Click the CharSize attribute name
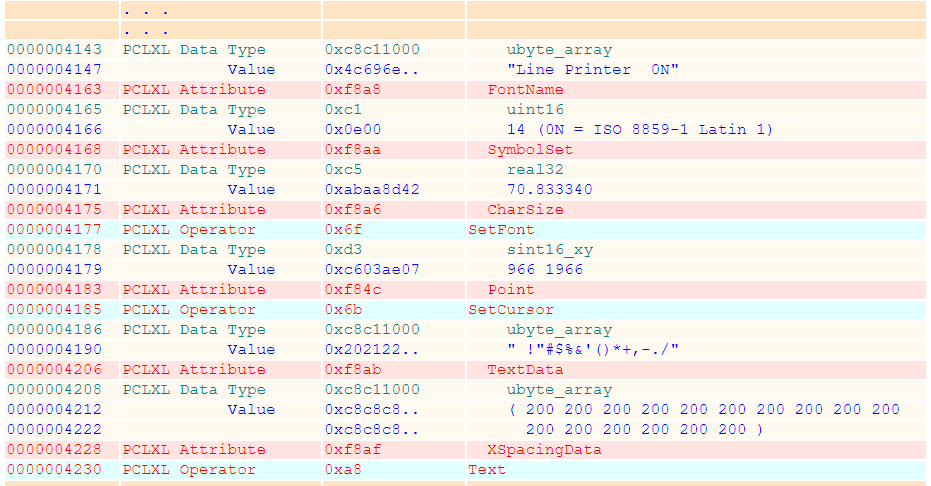 [525, 209]
